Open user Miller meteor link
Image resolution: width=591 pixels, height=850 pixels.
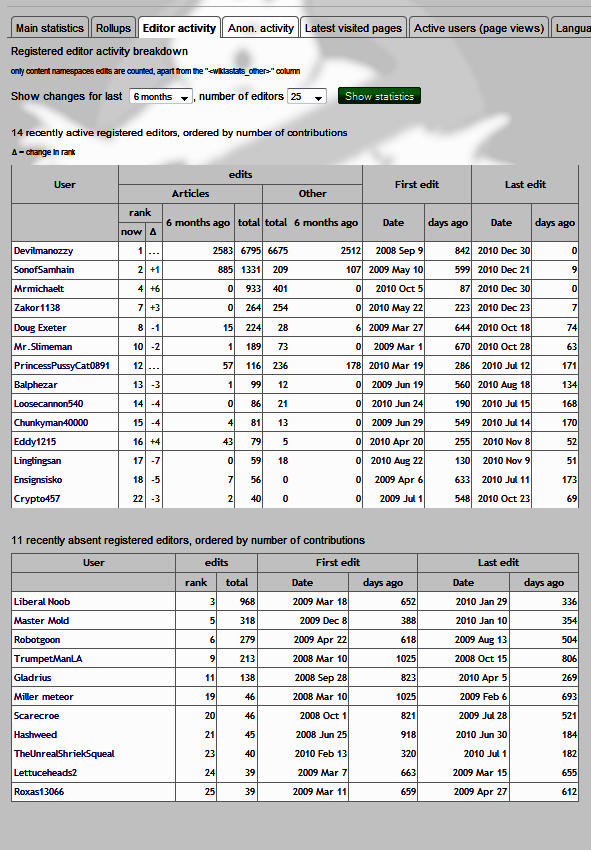(43, 697)
